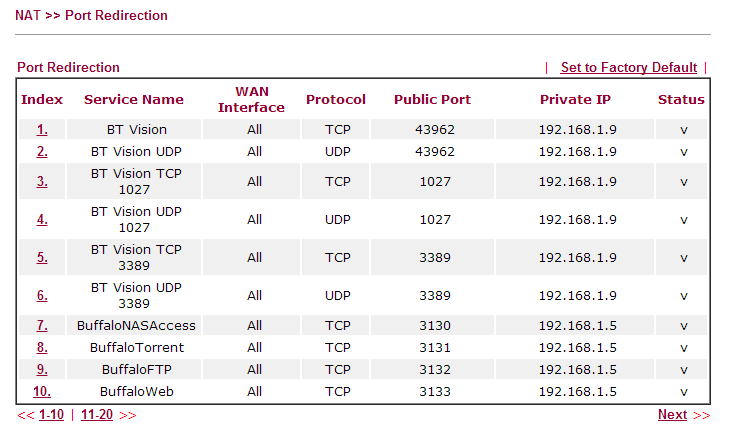Open index 4 link for UDP 1027
745x443 pixels.
(x=42, y=220)
